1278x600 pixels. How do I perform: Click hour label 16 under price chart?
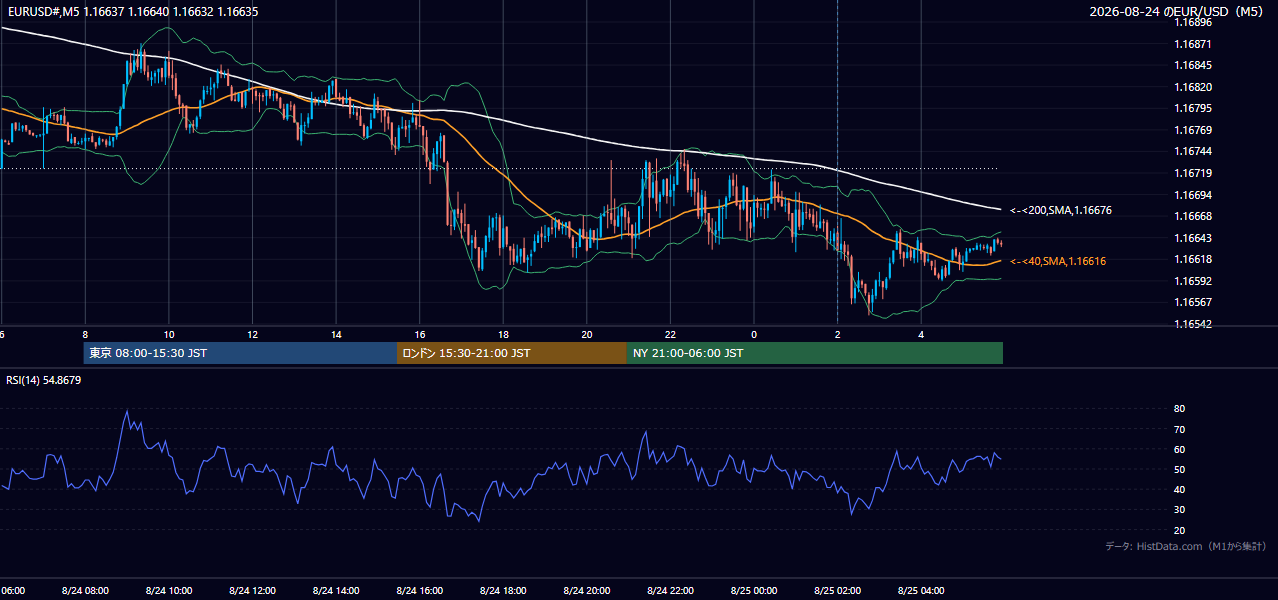(x=419, y=334)
